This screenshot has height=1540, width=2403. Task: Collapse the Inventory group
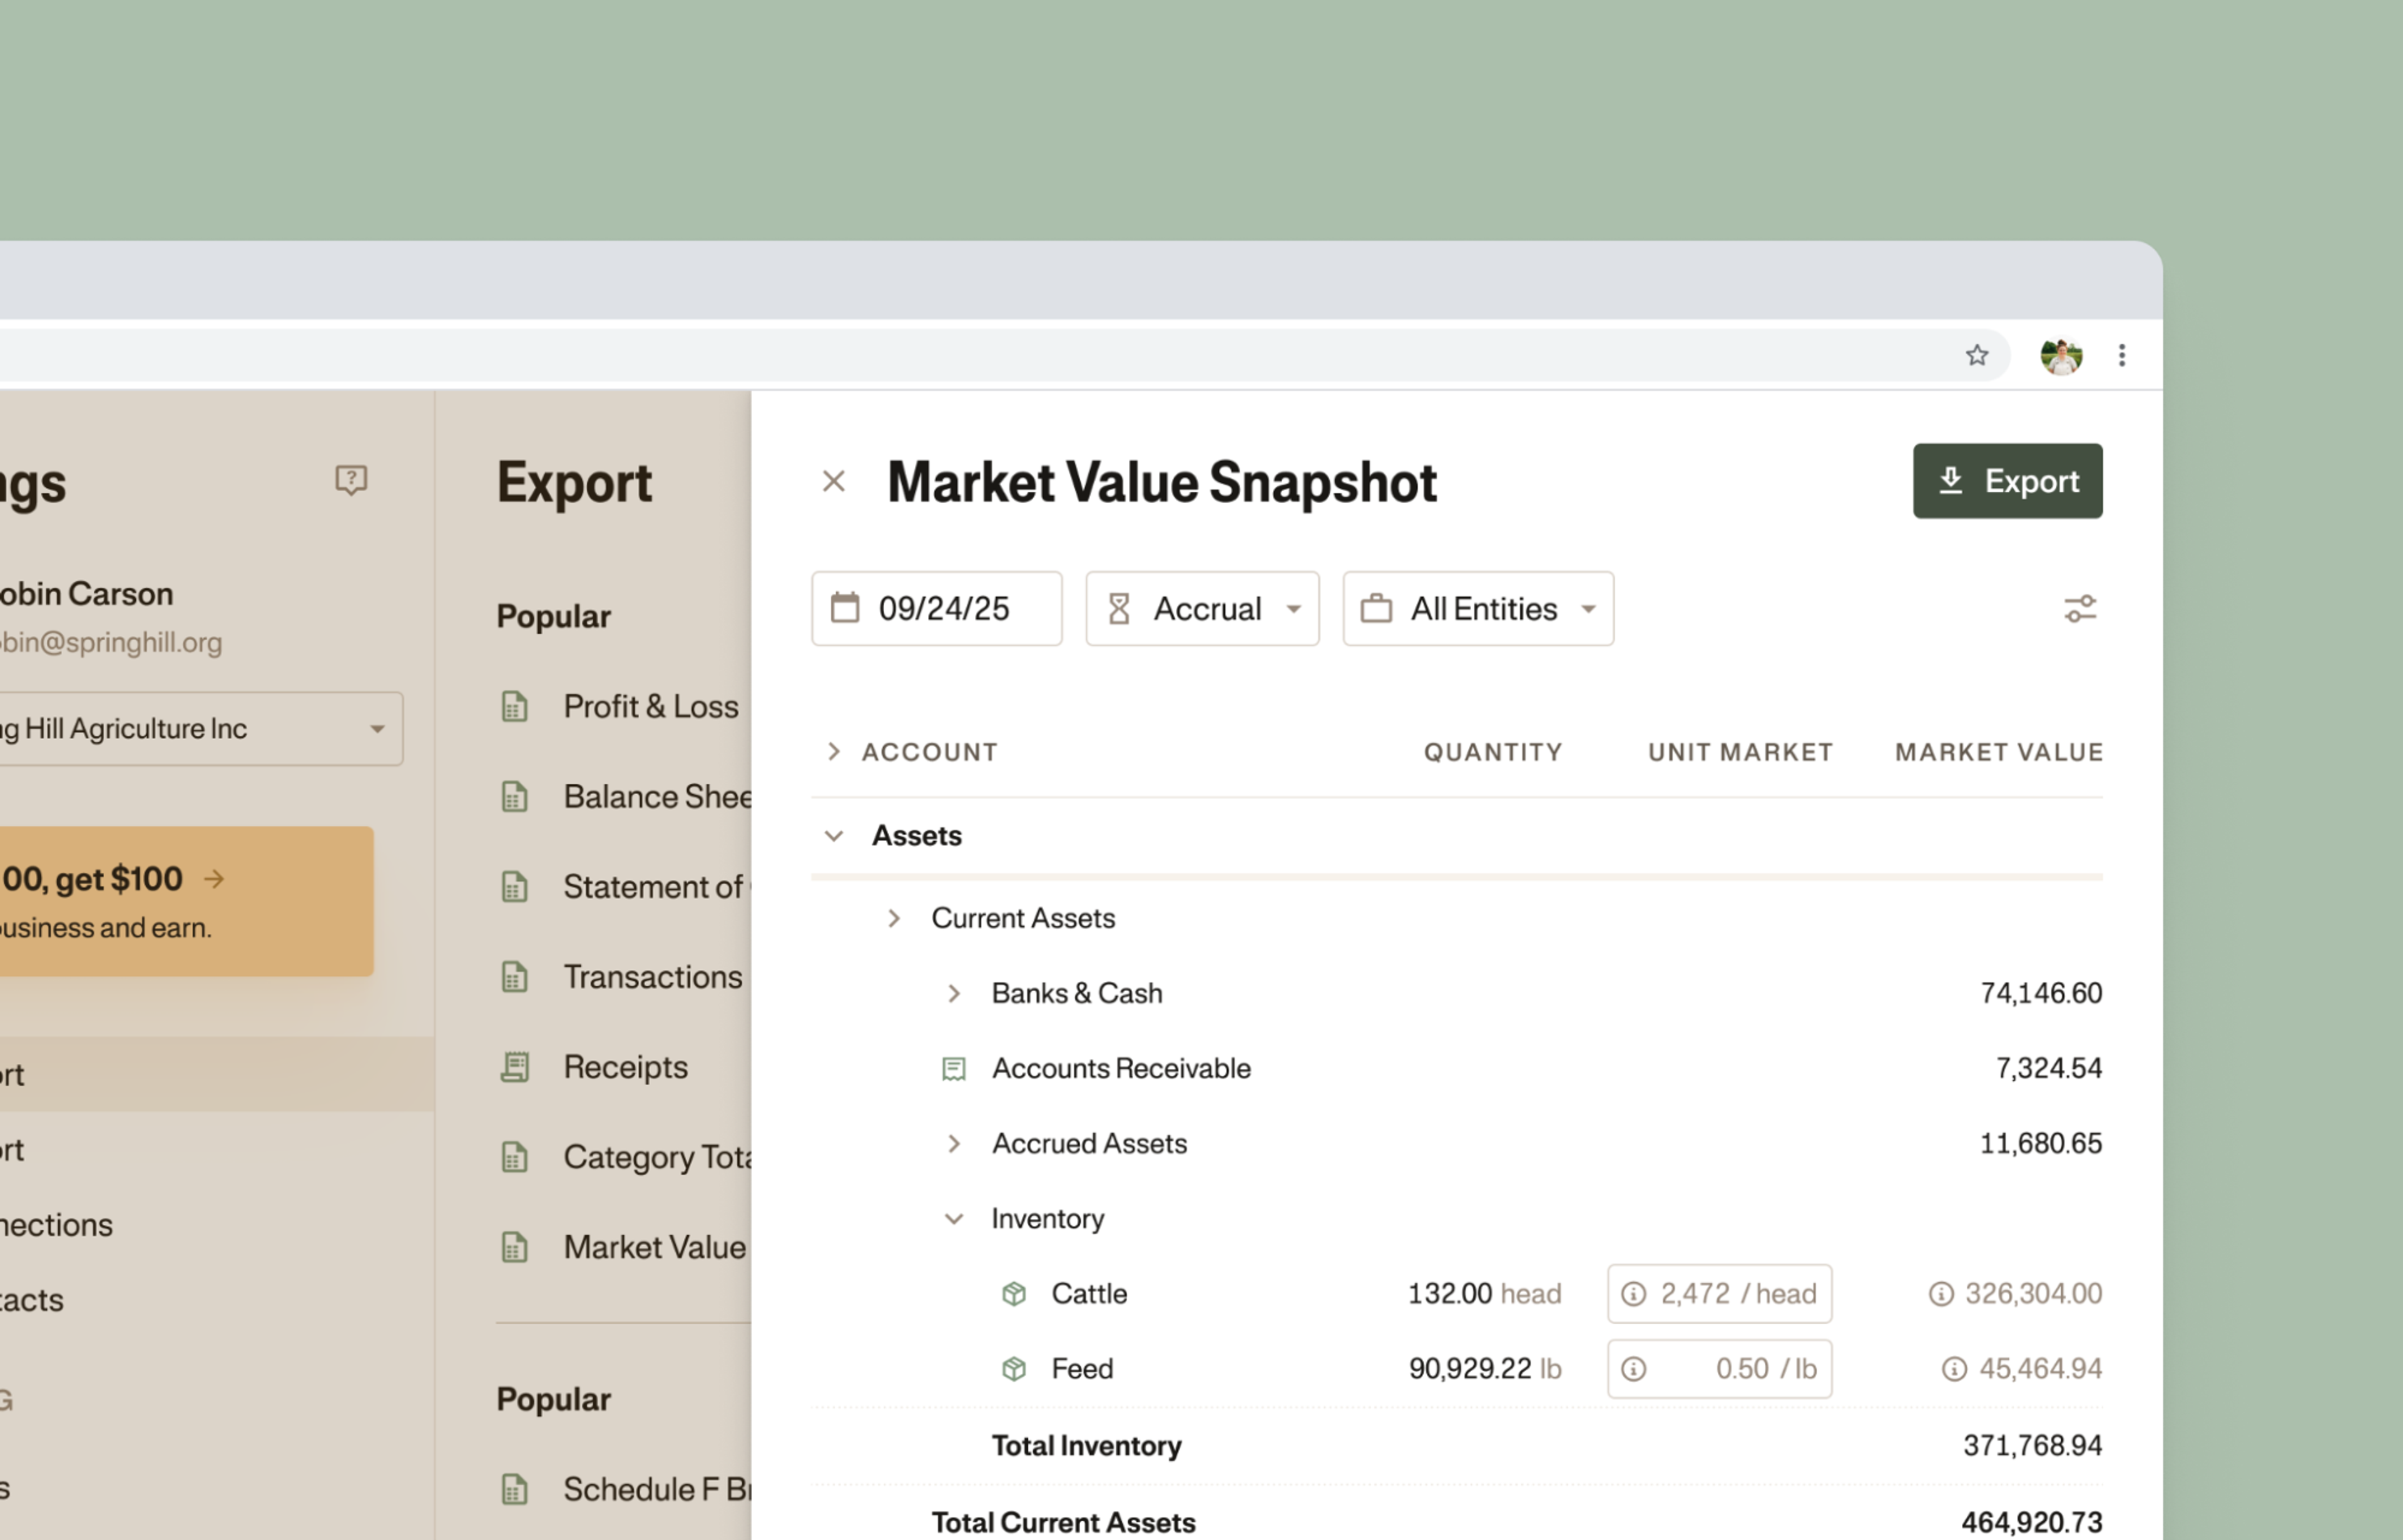click(954, 1219)
